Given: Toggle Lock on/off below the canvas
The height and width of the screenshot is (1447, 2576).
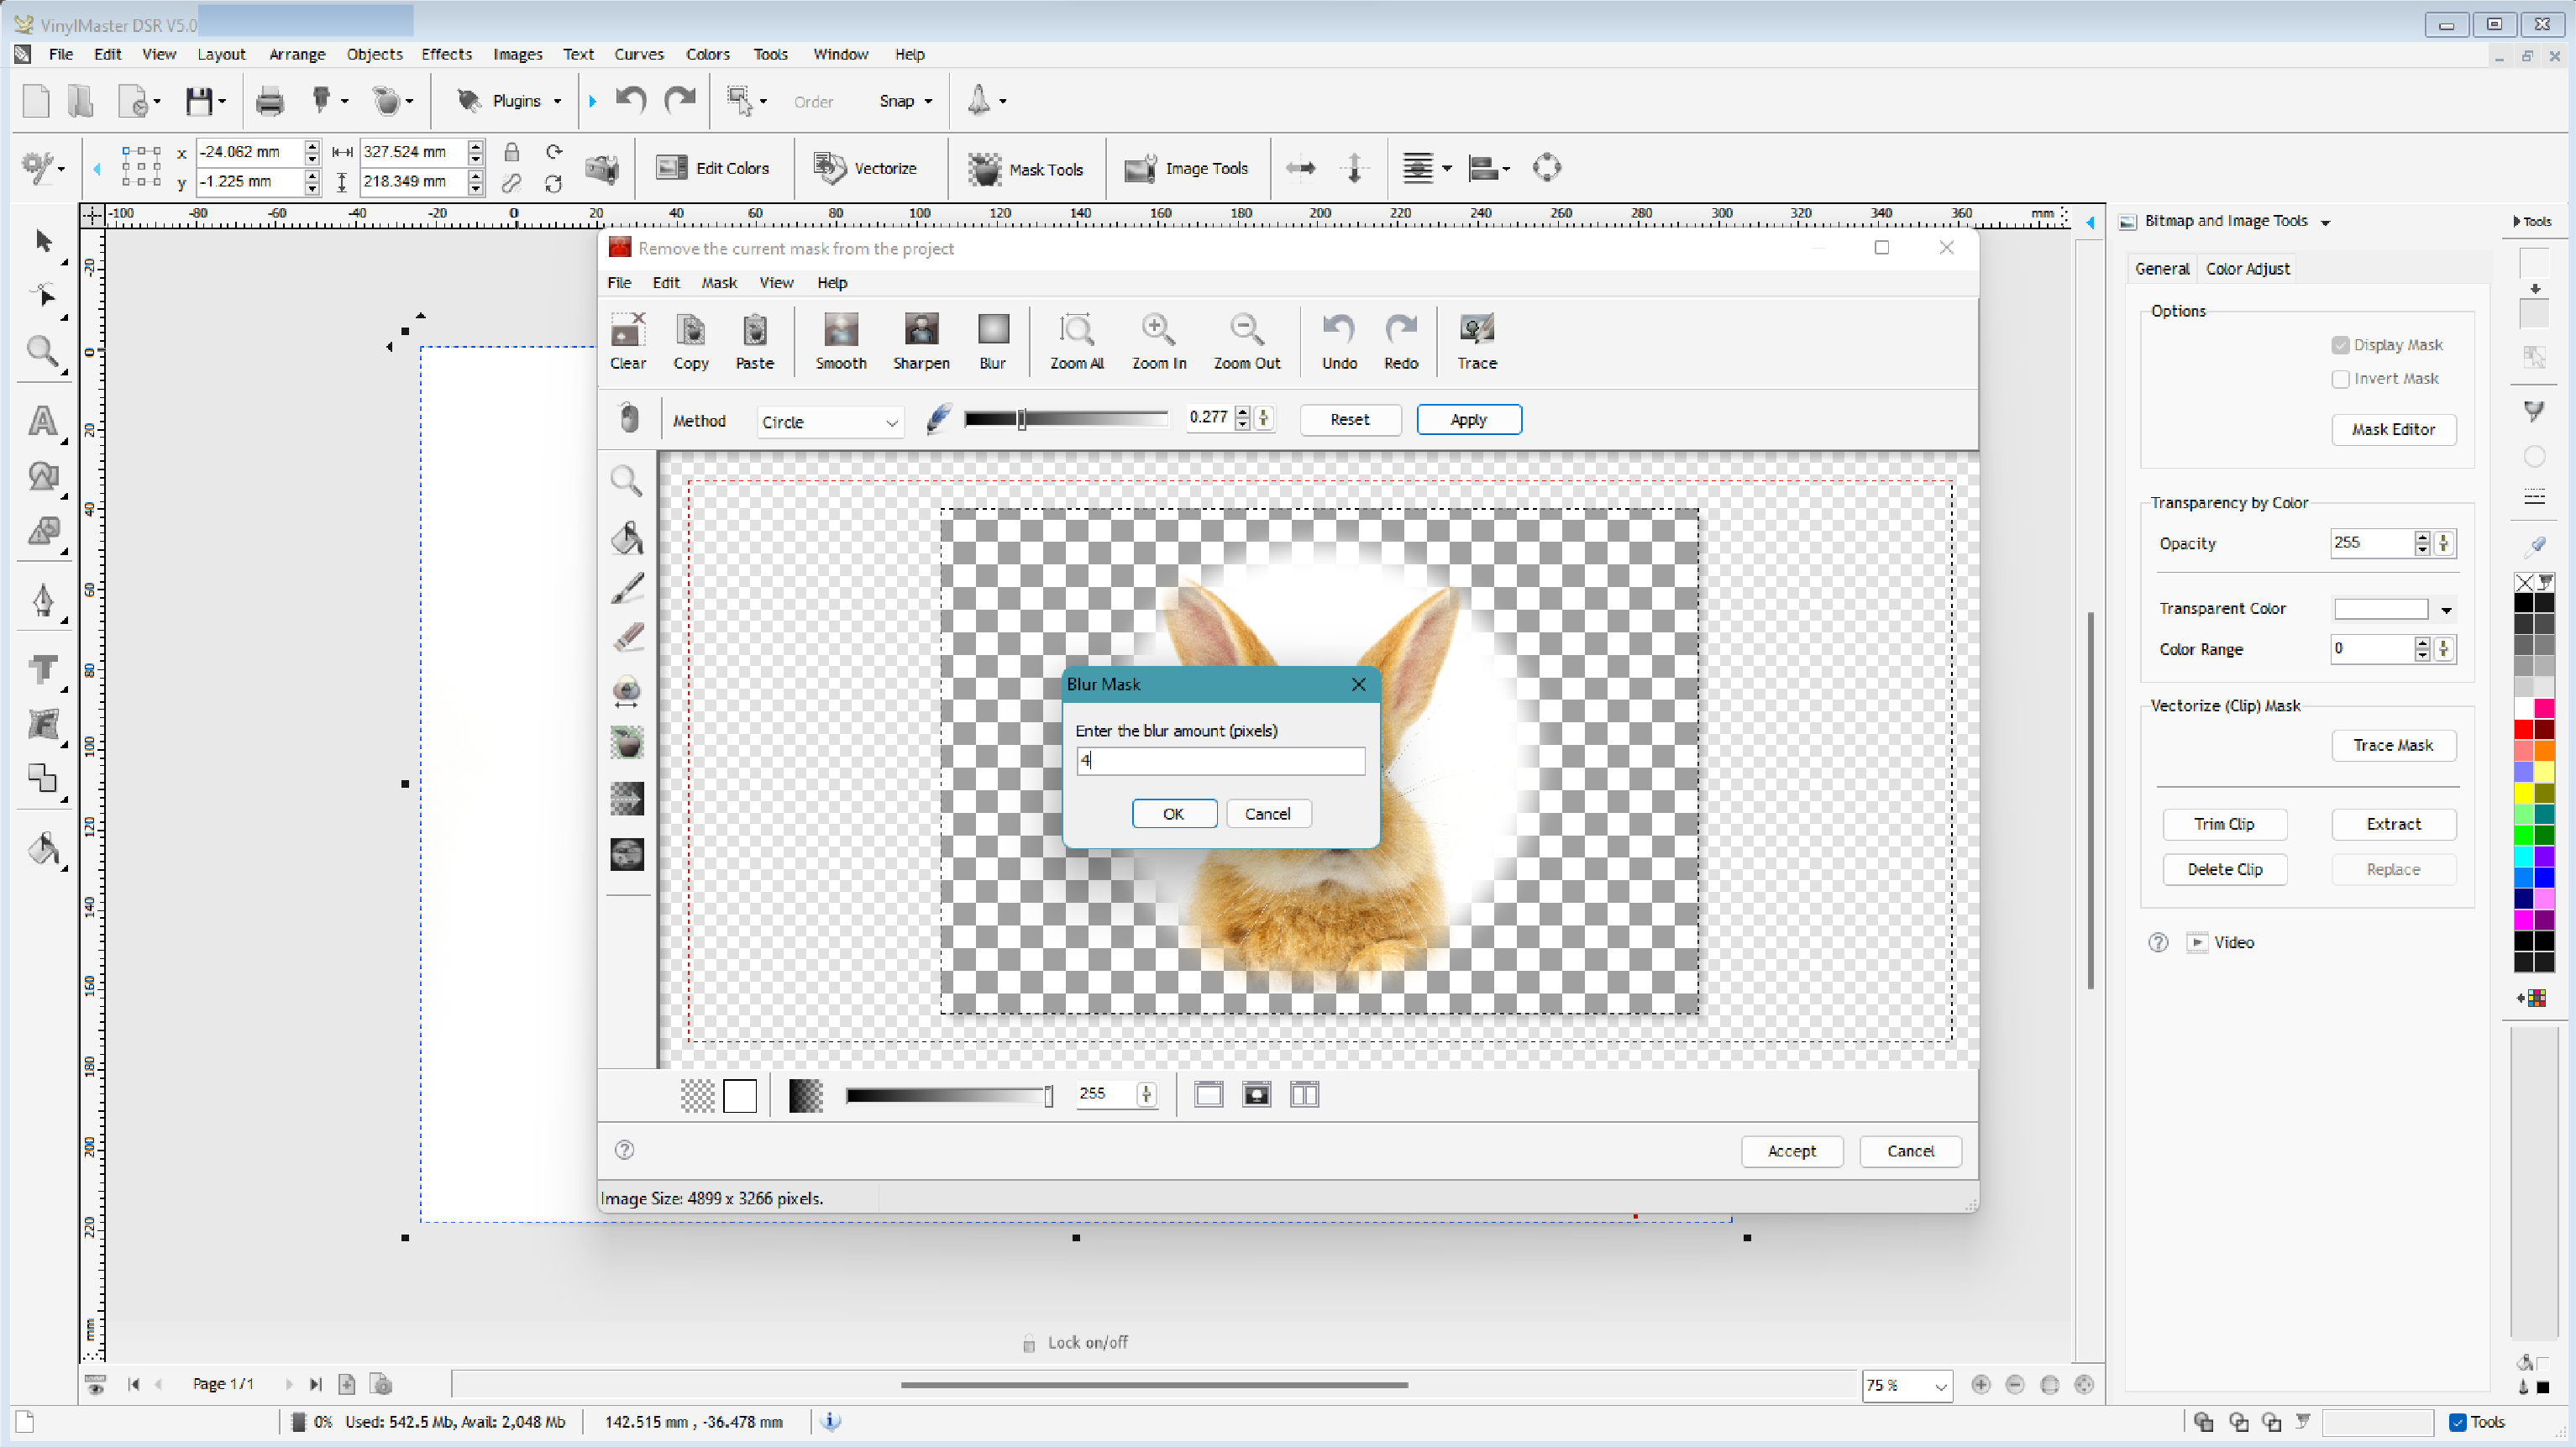Looking at the screenshot, I should pyautogui.click(x=1076, y=1343).
